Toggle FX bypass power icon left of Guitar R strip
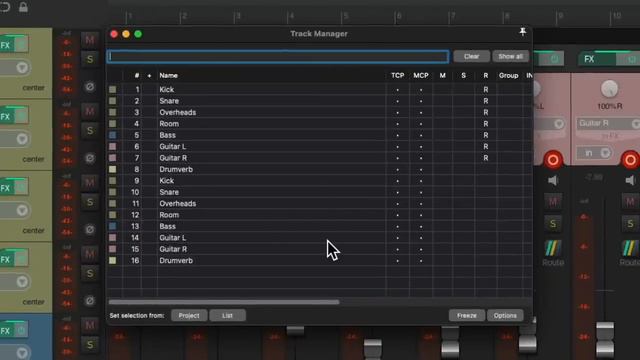The width and height of the screenshot is (640, 360). click(x=554, y=59)
